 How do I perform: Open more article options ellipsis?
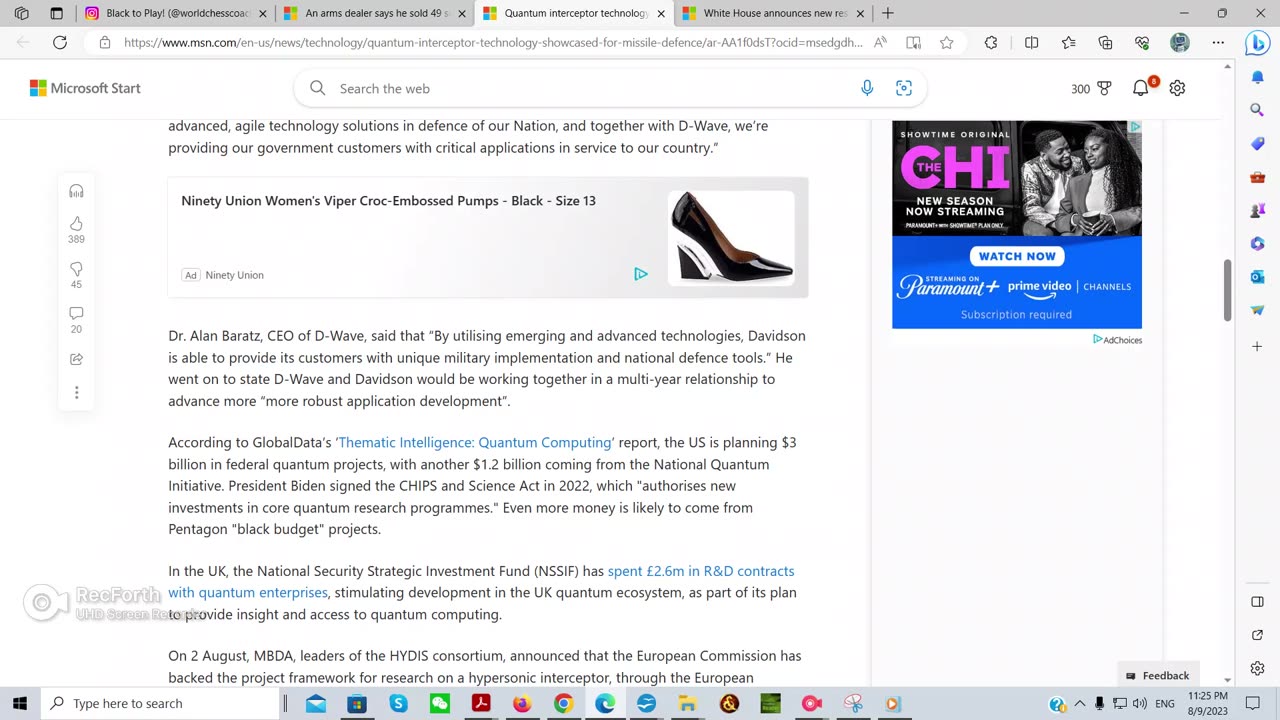pyautogui.click(x=76, y=392)
